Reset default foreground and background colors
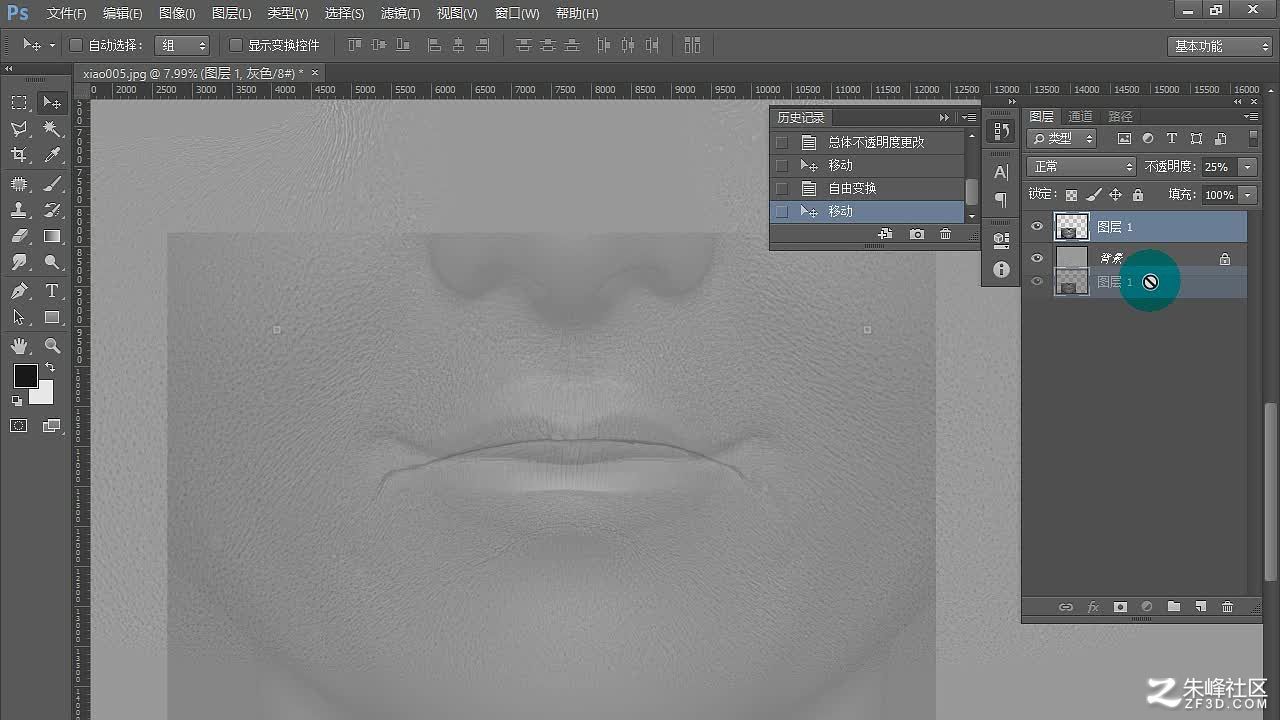The height and width of the screenshot is (720, 1280). tap(17, 400)
